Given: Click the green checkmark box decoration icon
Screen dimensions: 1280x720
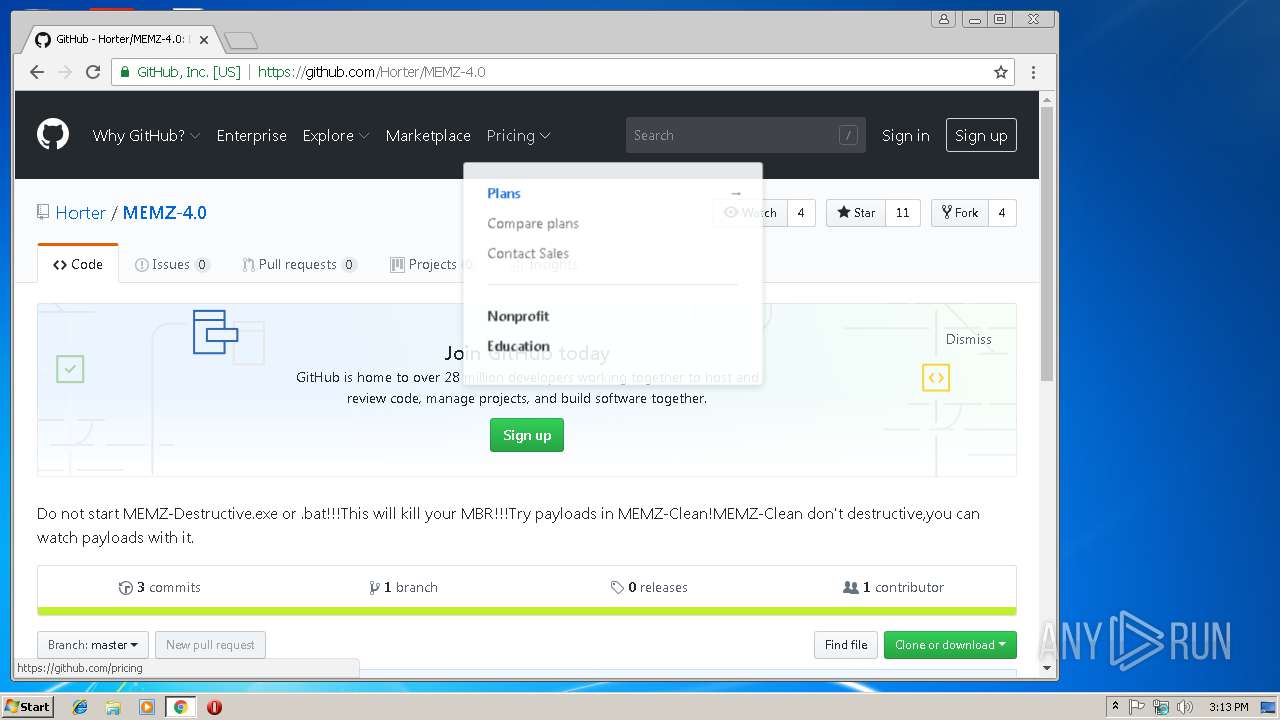Looking at the screenshot, I should (70, 369).
